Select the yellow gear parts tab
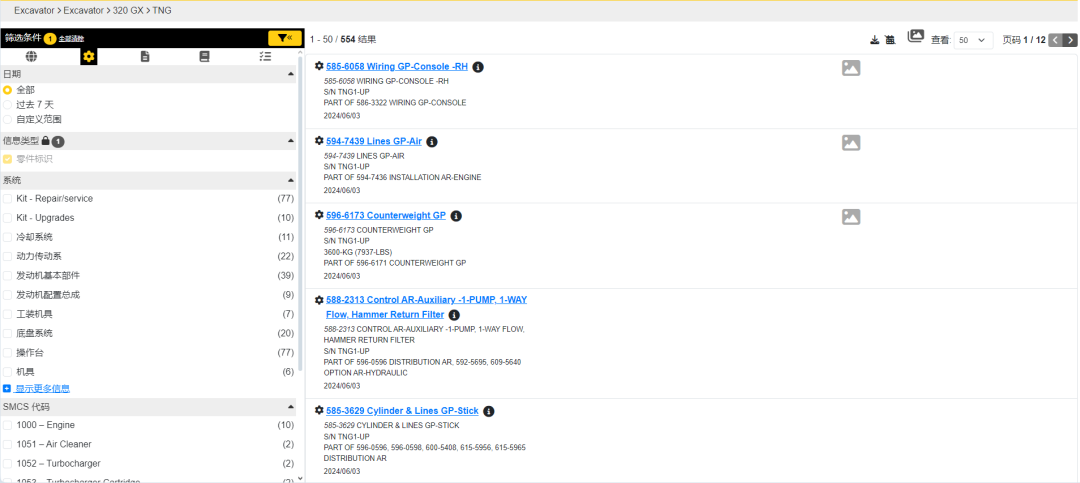This screenshot has height=483, width=1080. (88, 56)
